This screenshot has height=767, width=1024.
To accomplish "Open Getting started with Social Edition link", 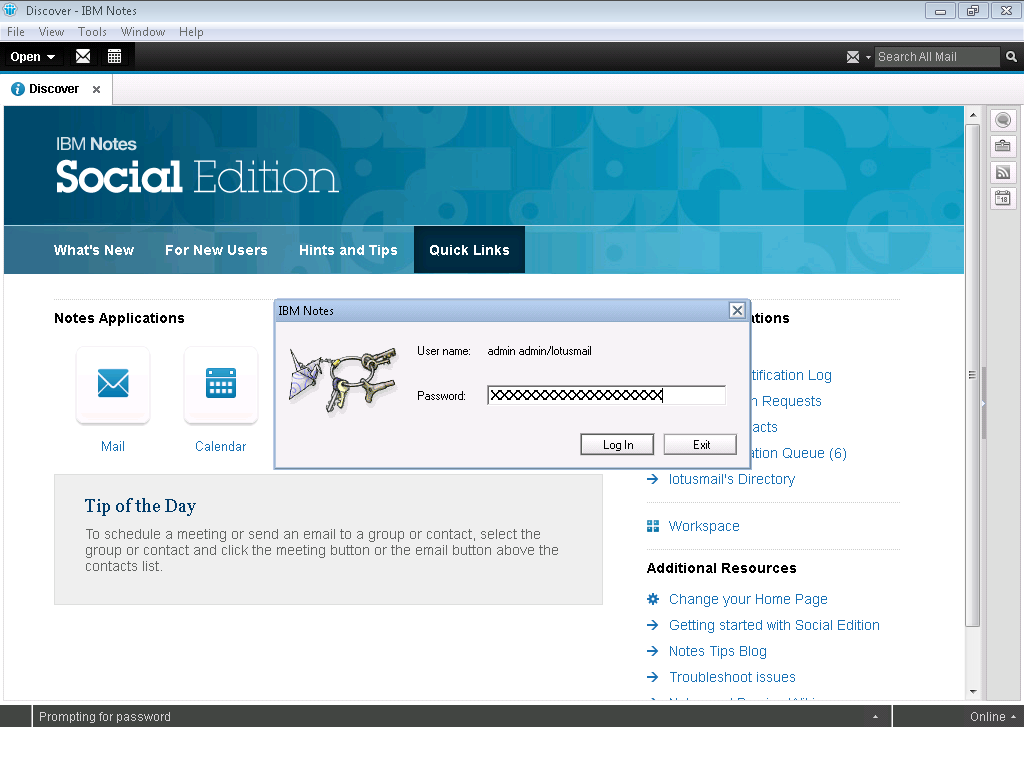I will 774,625.
